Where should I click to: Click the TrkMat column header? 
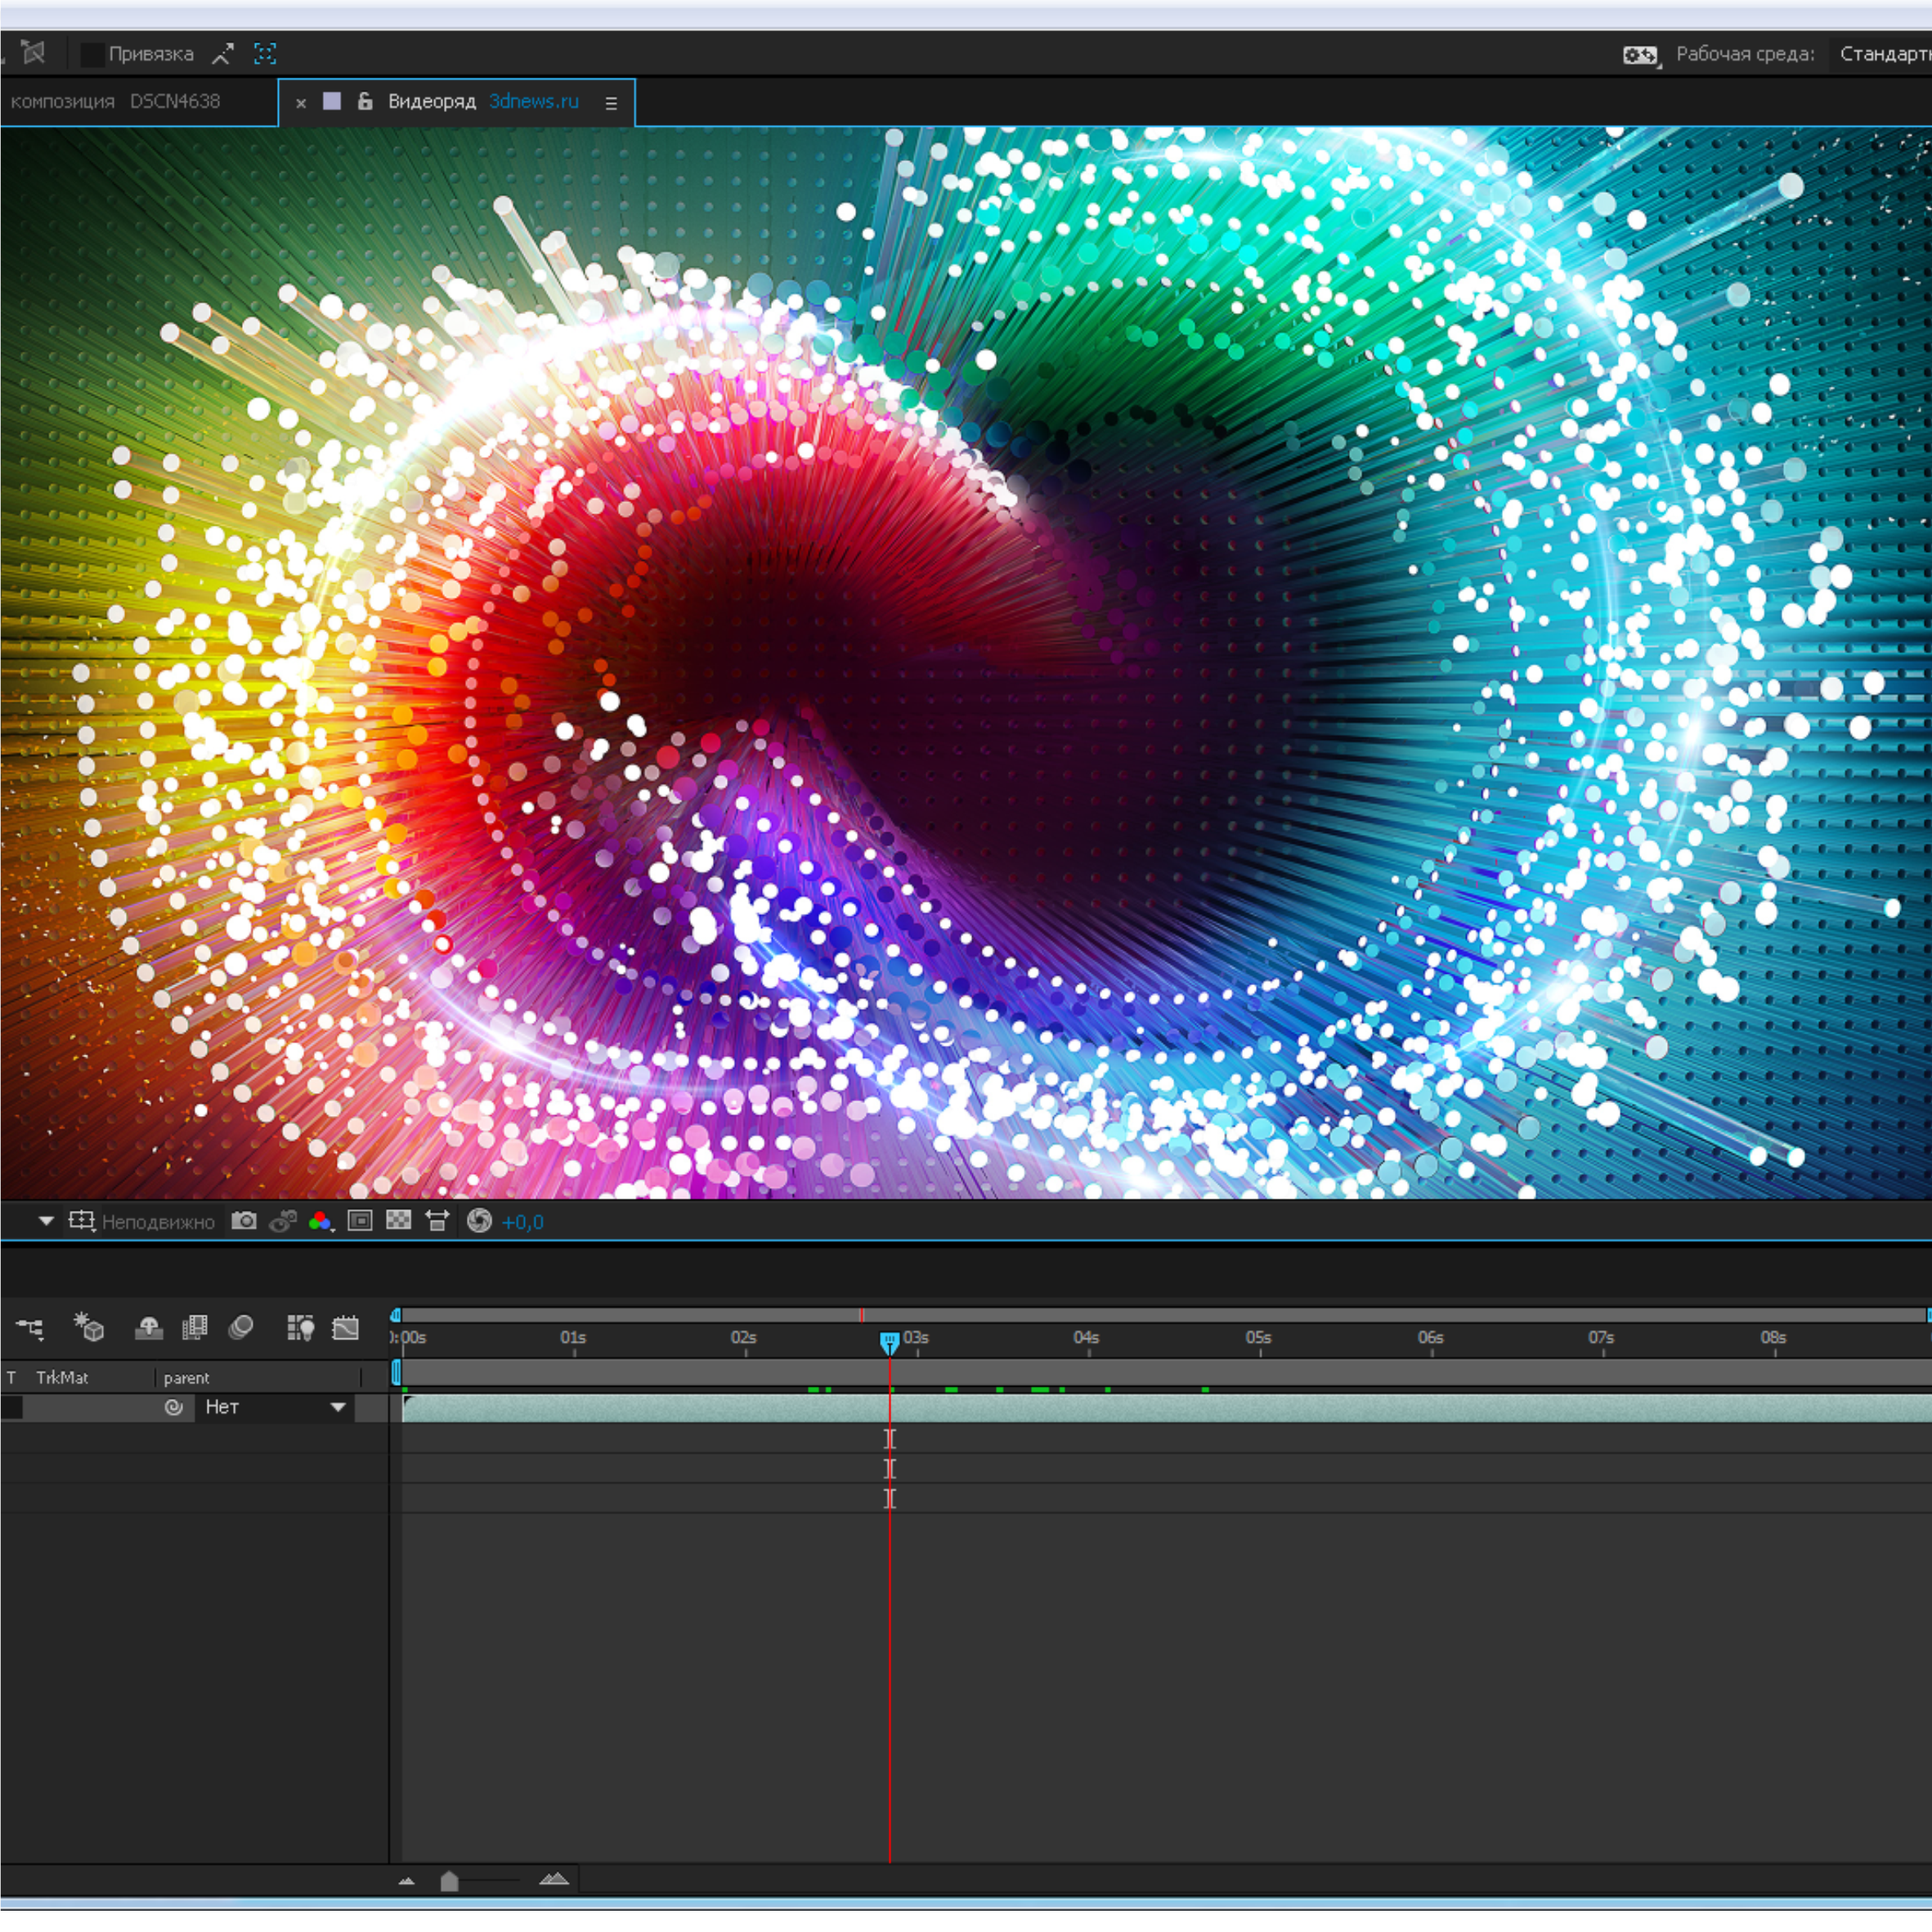coord(62,1377)
